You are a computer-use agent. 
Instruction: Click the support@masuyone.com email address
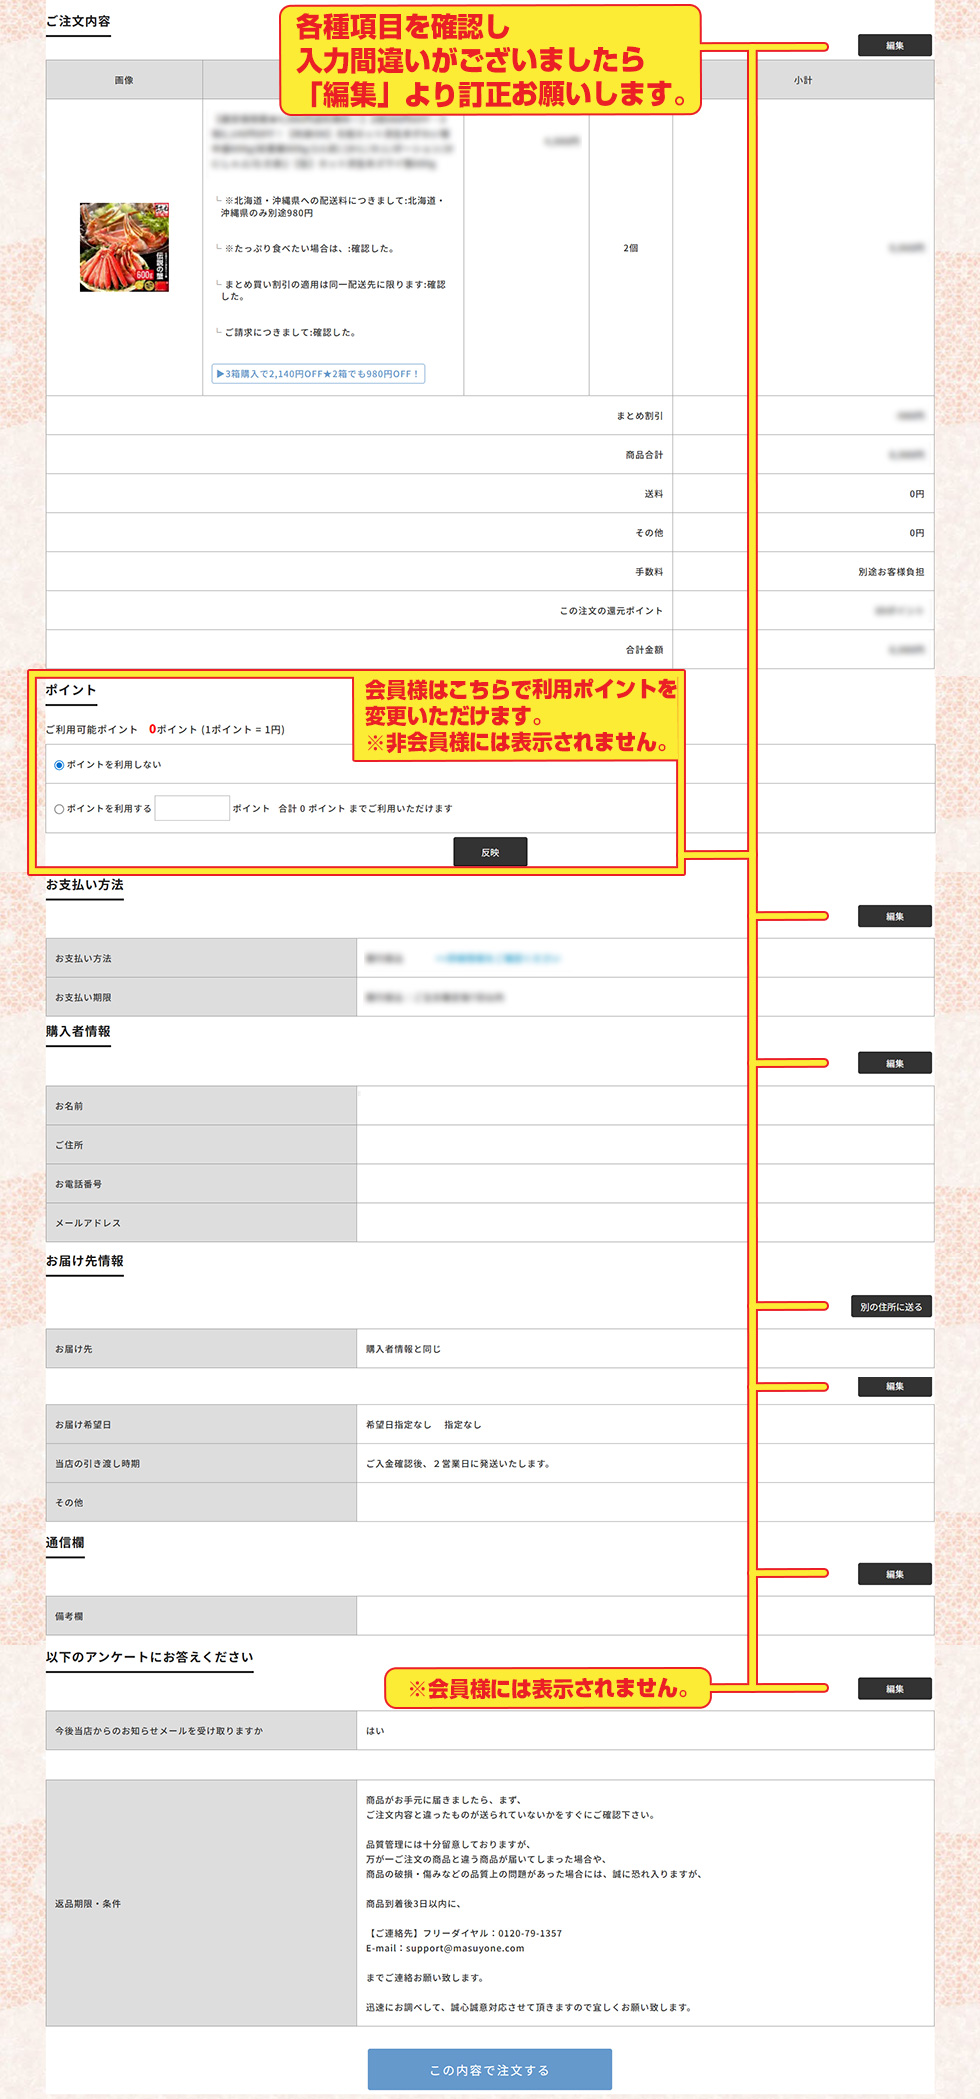pos(465,1948)
